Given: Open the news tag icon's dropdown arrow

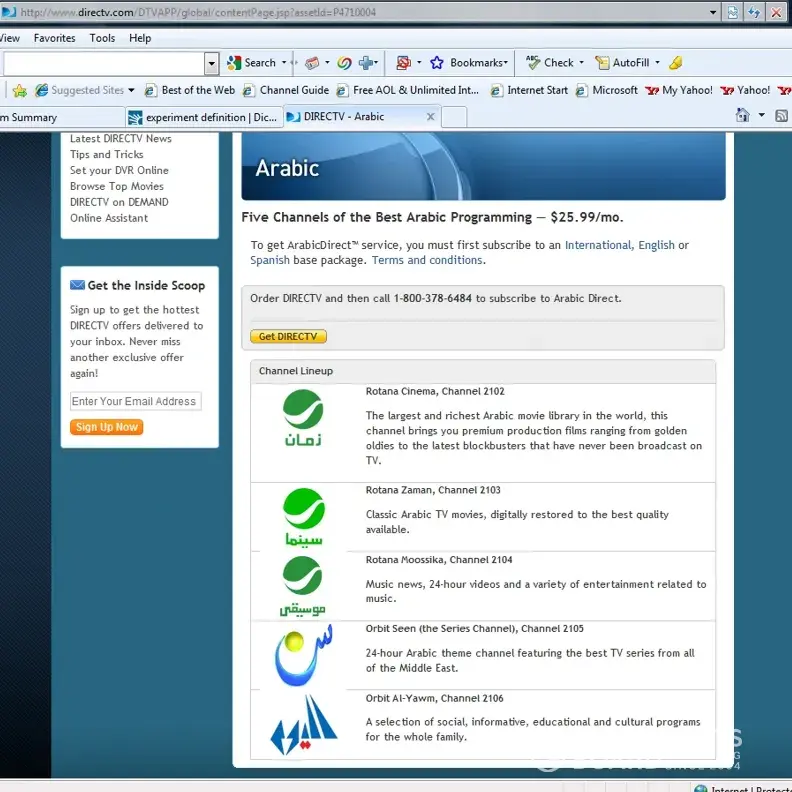Looking at the screenshot, I should (327, 63).
